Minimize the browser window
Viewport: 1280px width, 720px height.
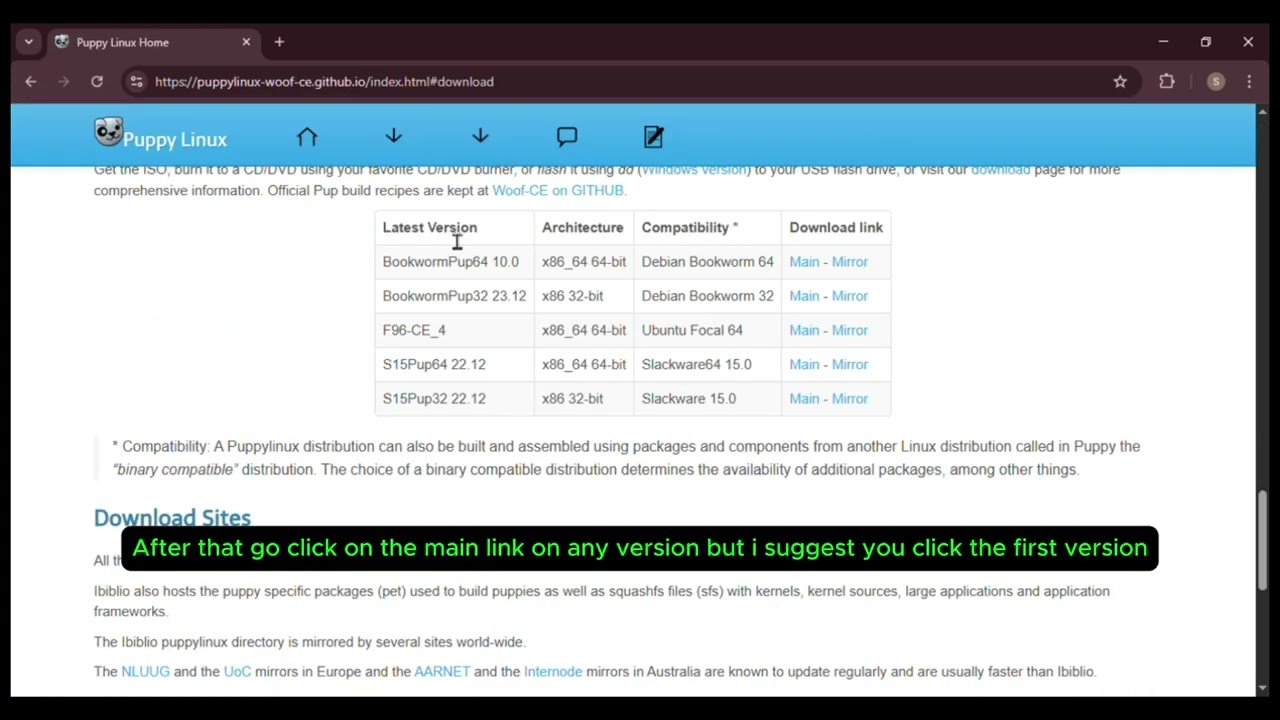1163,42
